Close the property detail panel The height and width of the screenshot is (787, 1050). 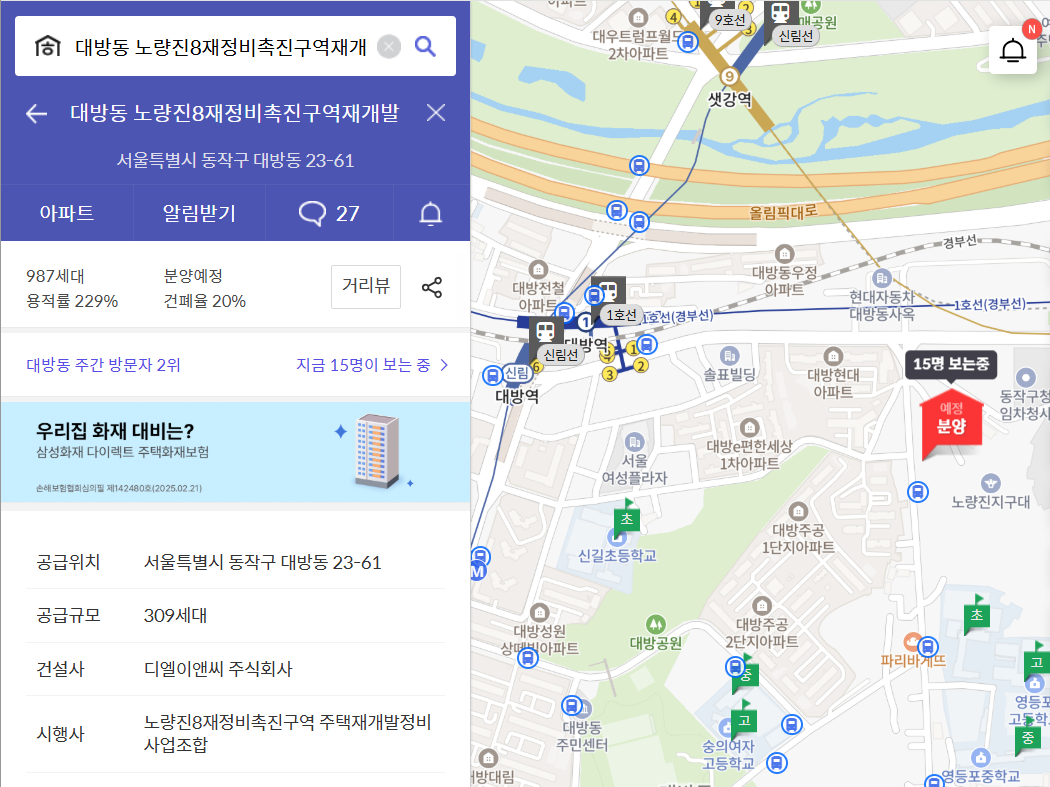click(x=436, y=113)
